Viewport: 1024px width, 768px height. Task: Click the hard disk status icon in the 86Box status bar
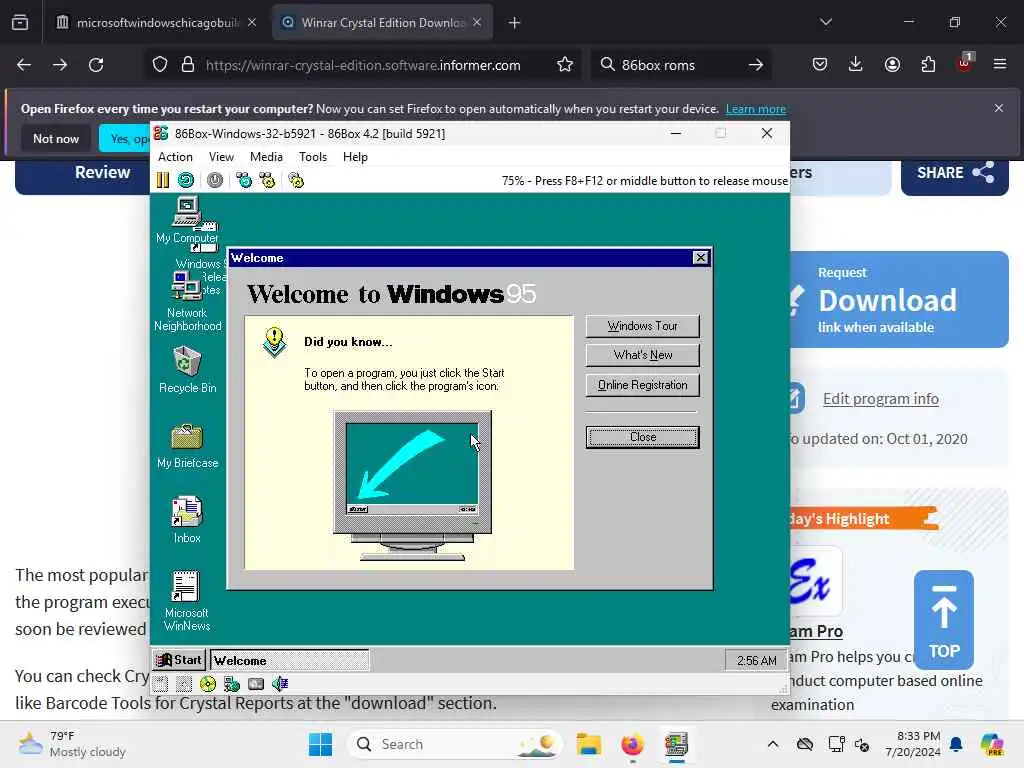tap(256, 684)
